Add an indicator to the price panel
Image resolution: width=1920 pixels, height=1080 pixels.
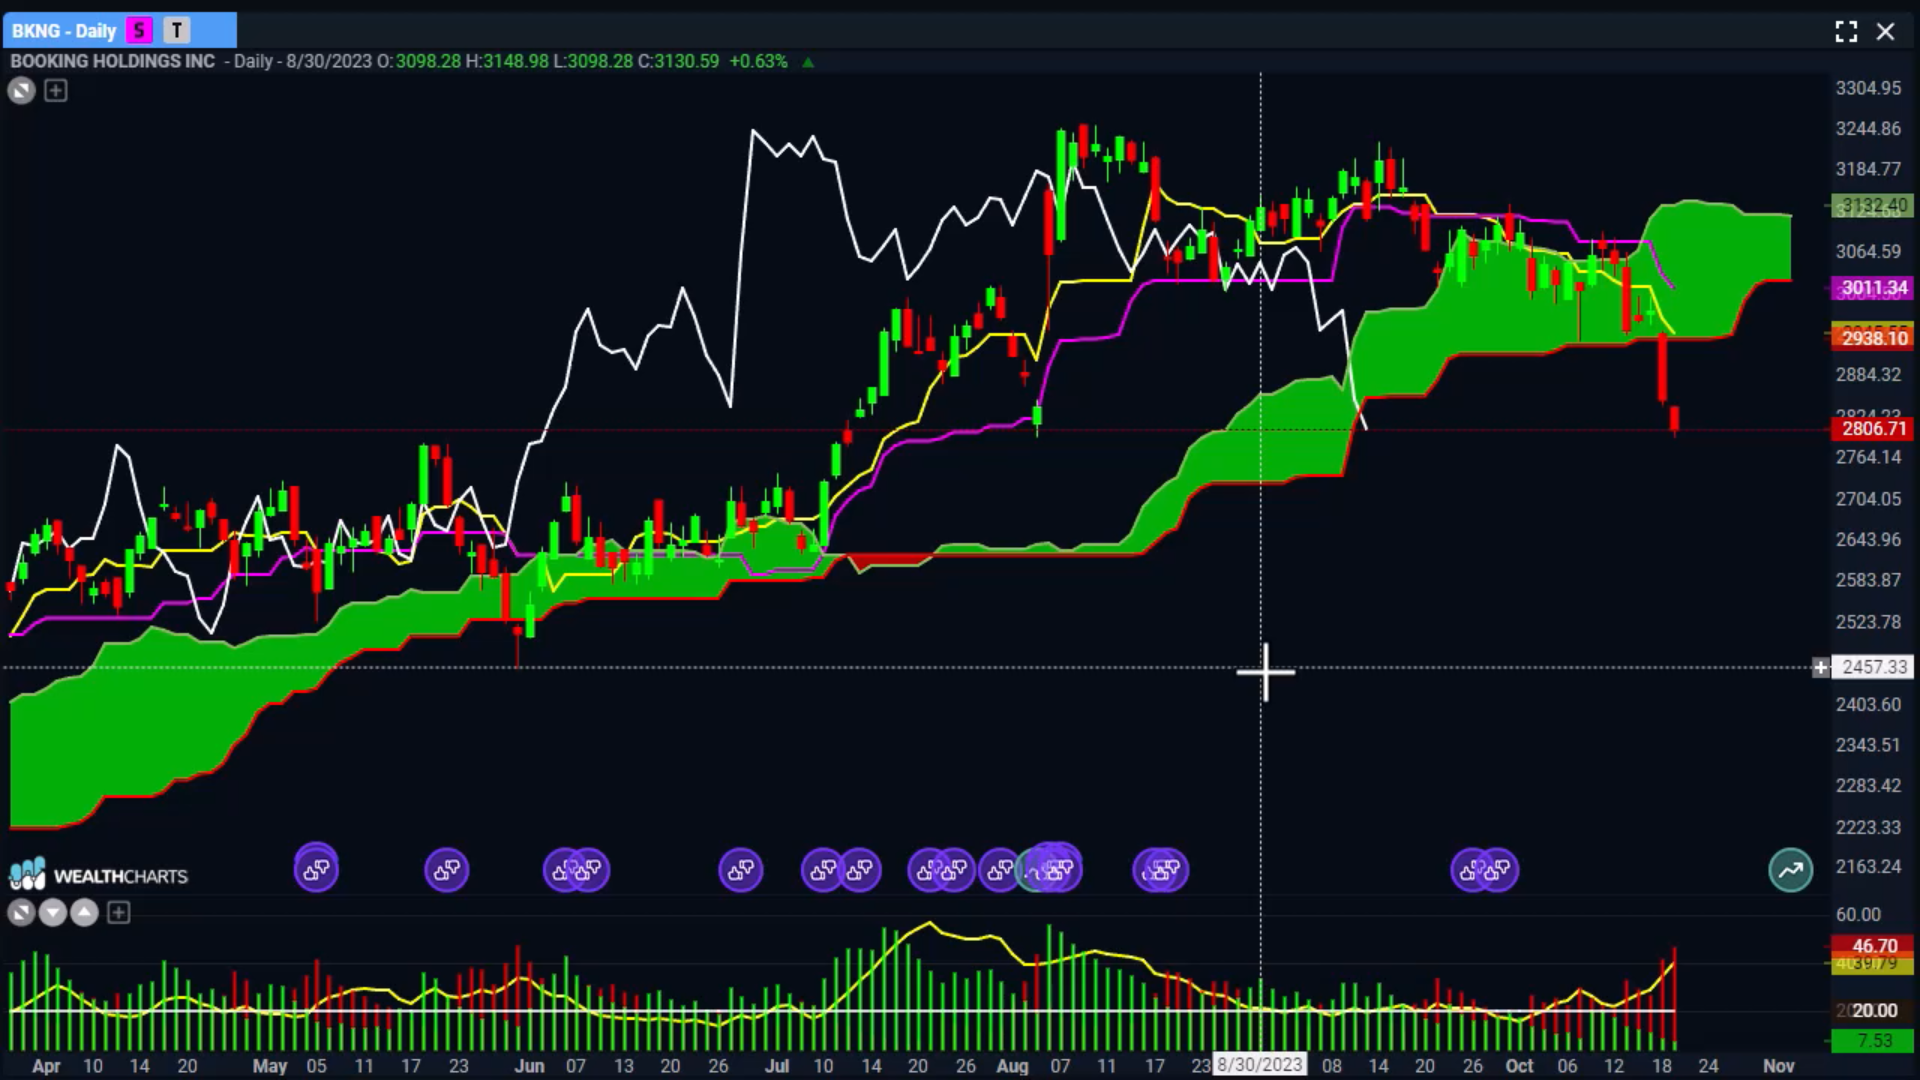(x=56, y=91)
